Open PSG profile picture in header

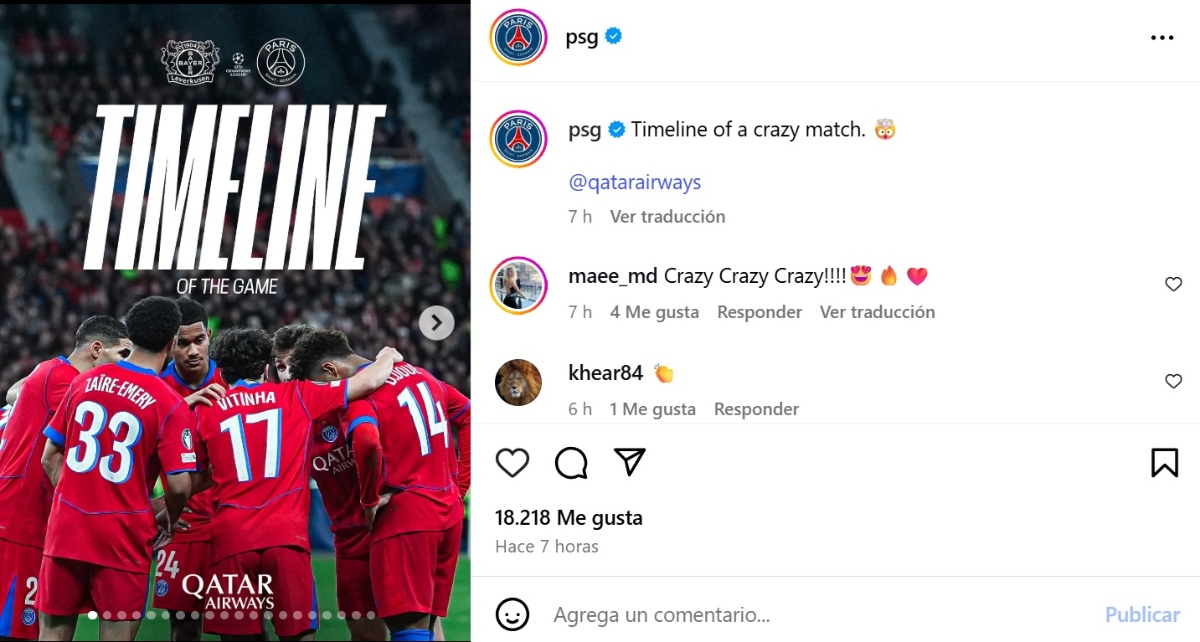[x=518, y=38]
